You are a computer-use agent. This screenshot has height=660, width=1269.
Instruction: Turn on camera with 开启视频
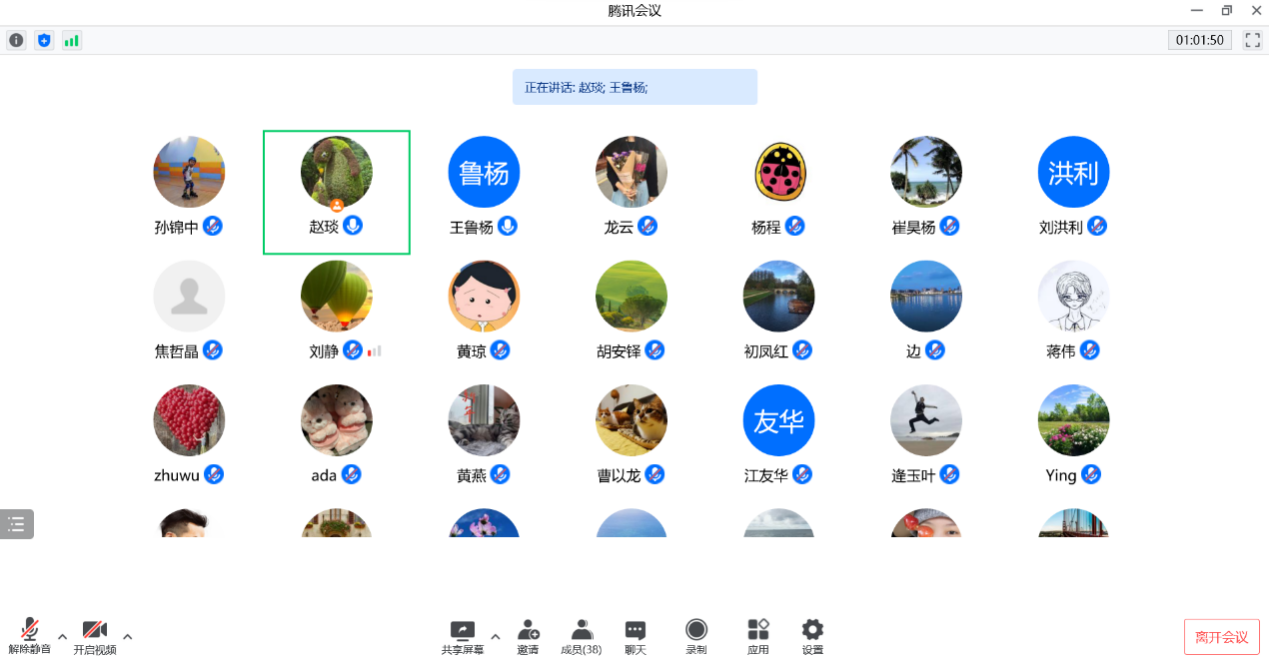point(94,635)
